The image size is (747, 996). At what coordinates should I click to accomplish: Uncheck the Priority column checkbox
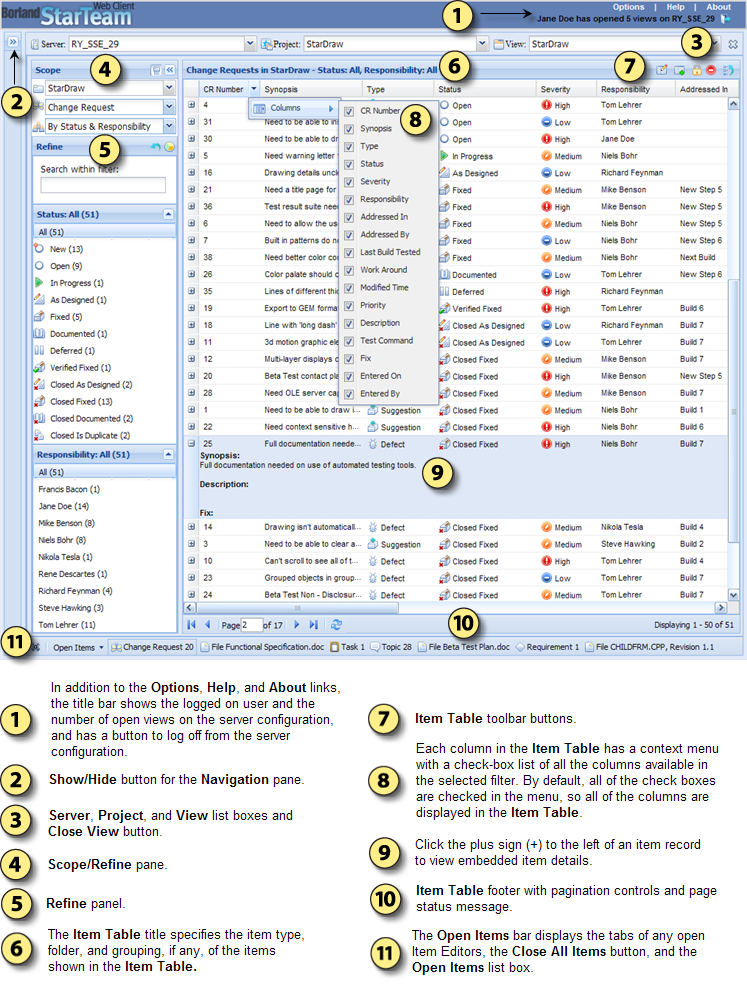pos(349,306)
